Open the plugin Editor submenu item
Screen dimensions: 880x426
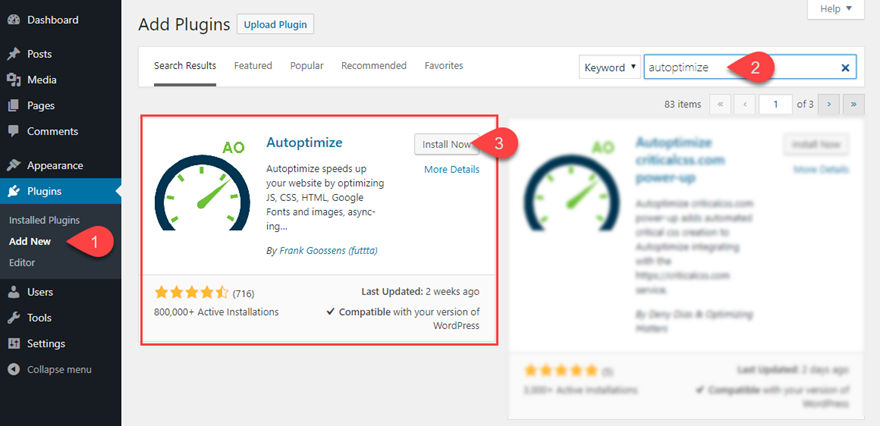22,263
